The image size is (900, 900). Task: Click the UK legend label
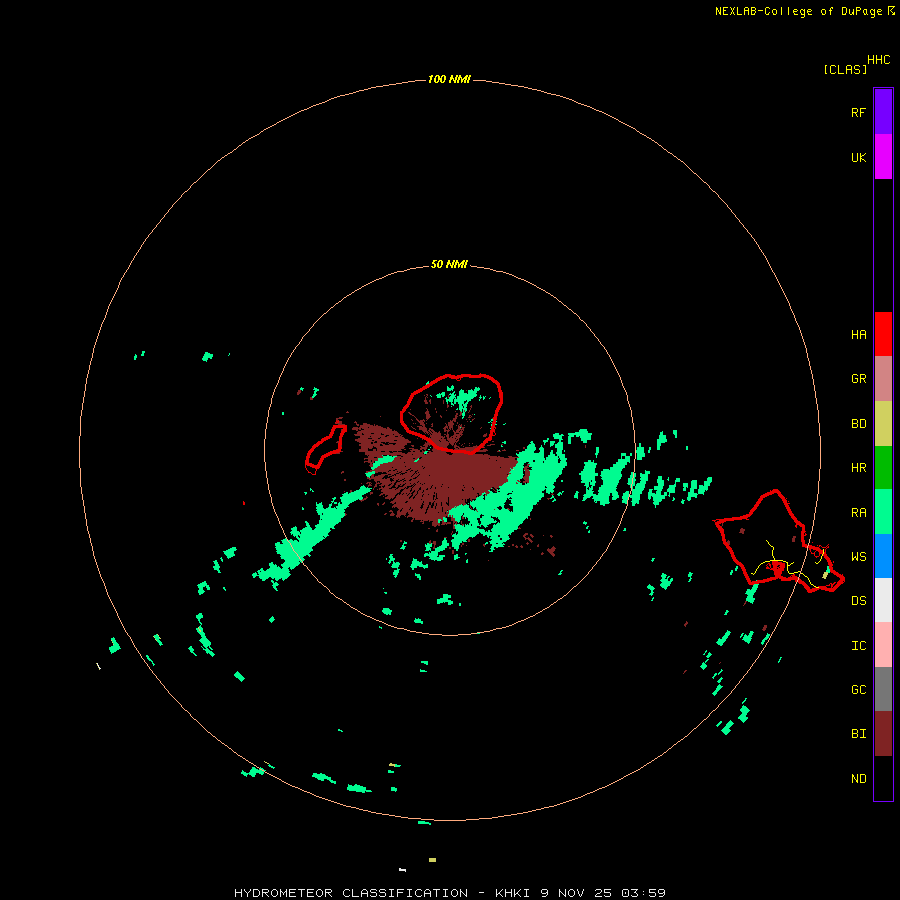tap(858, 157)
